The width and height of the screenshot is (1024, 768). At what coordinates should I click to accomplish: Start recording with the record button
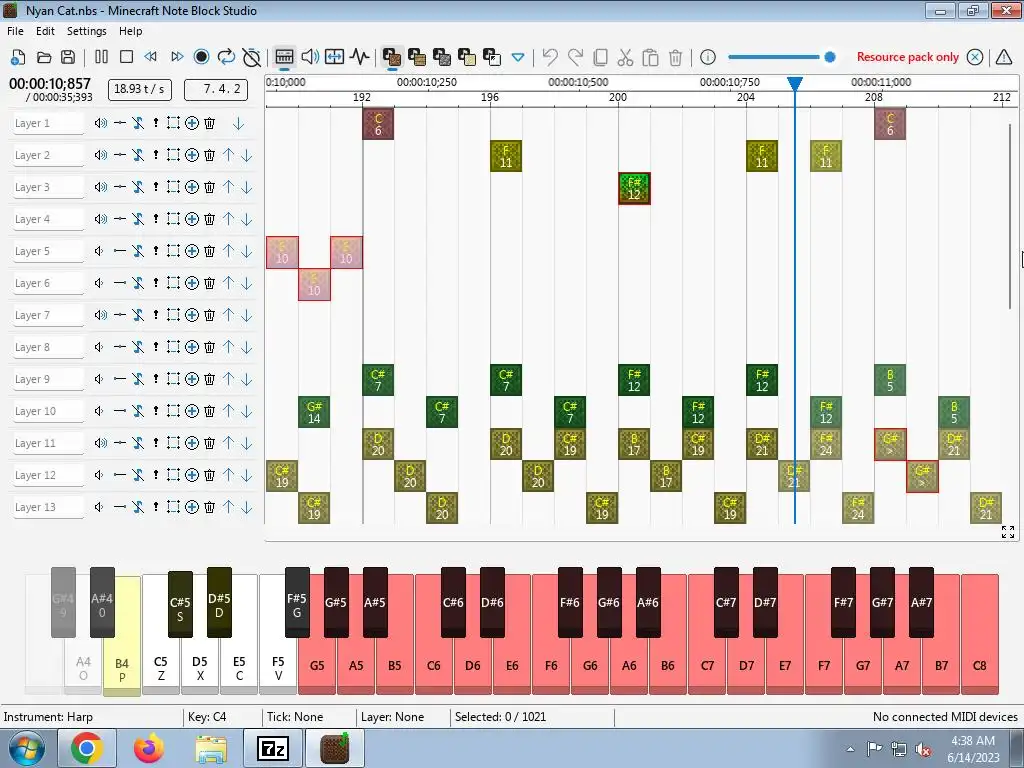click(201, 57)
